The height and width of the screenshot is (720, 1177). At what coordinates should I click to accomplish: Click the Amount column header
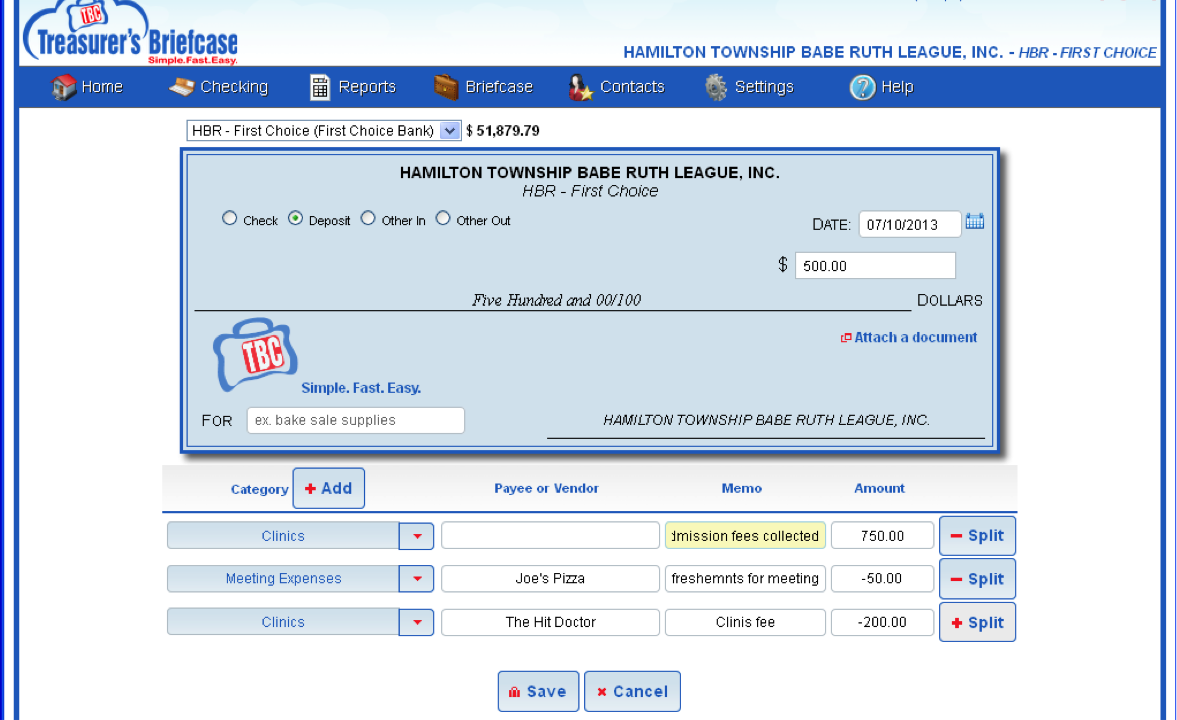tap(879, 488)
